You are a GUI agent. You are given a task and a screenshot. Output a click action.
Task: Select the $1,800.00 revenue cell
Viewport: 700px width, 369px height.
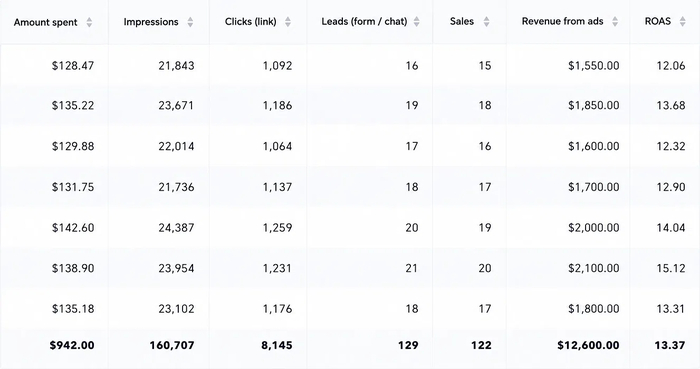[x=594, y=309]
